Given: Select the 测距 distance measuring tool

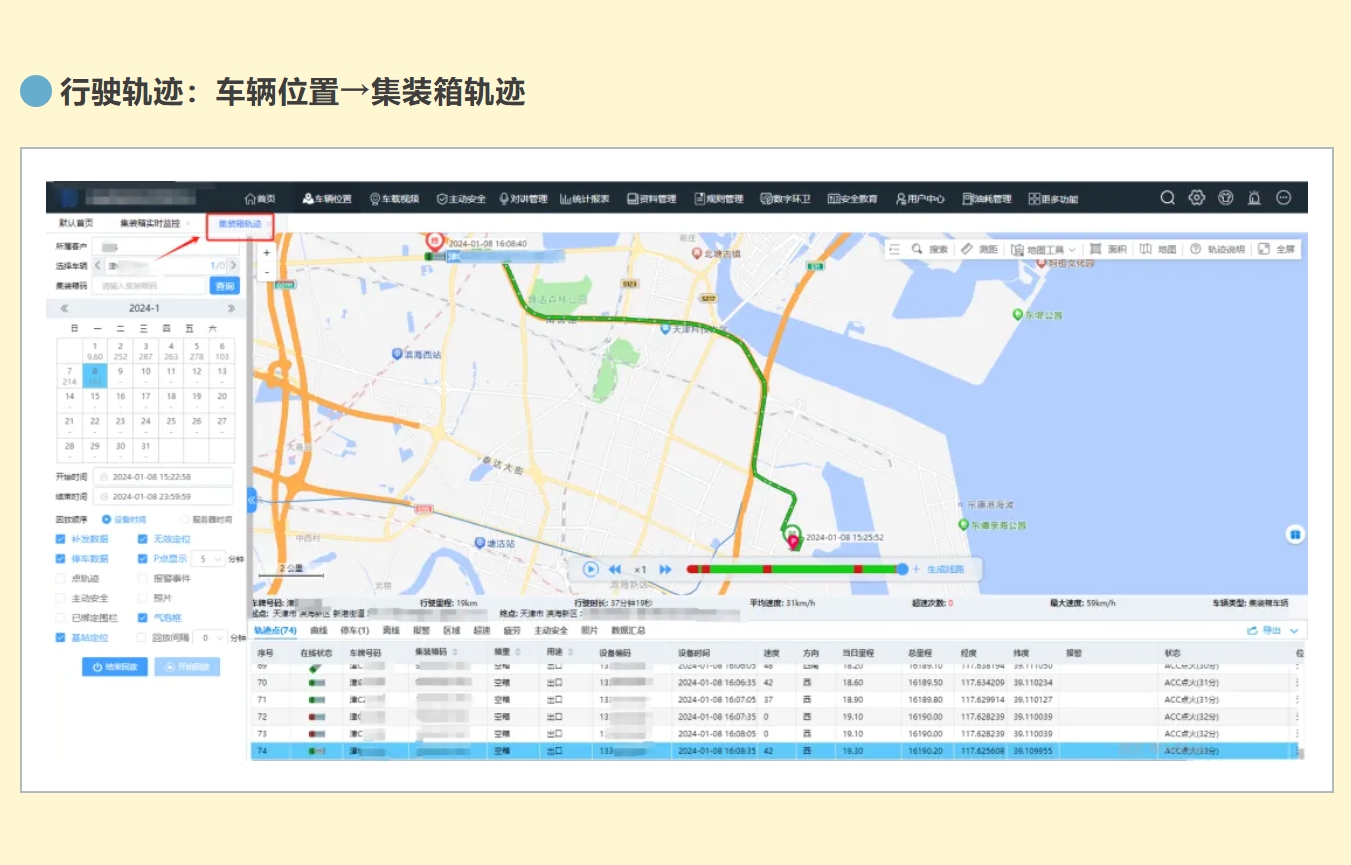Looking at the screenshot, I should click(x=979, y=249).
